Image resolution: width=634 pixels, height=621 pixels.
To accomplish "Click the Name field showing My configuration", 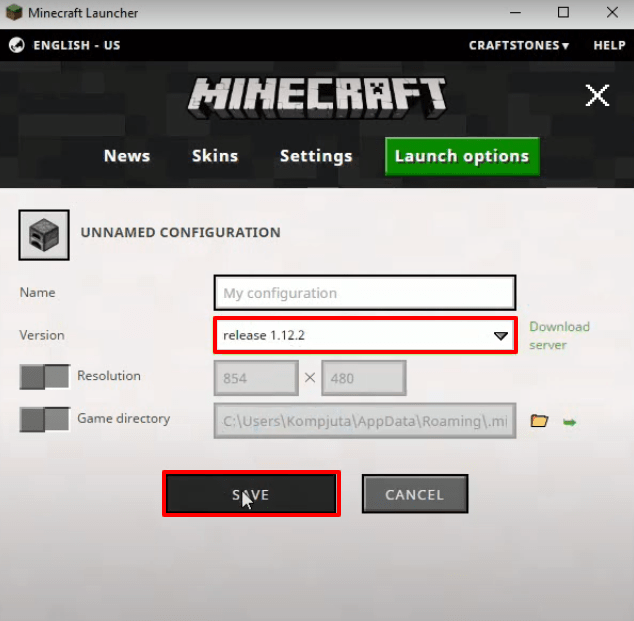I will click(x=365, y=293).
